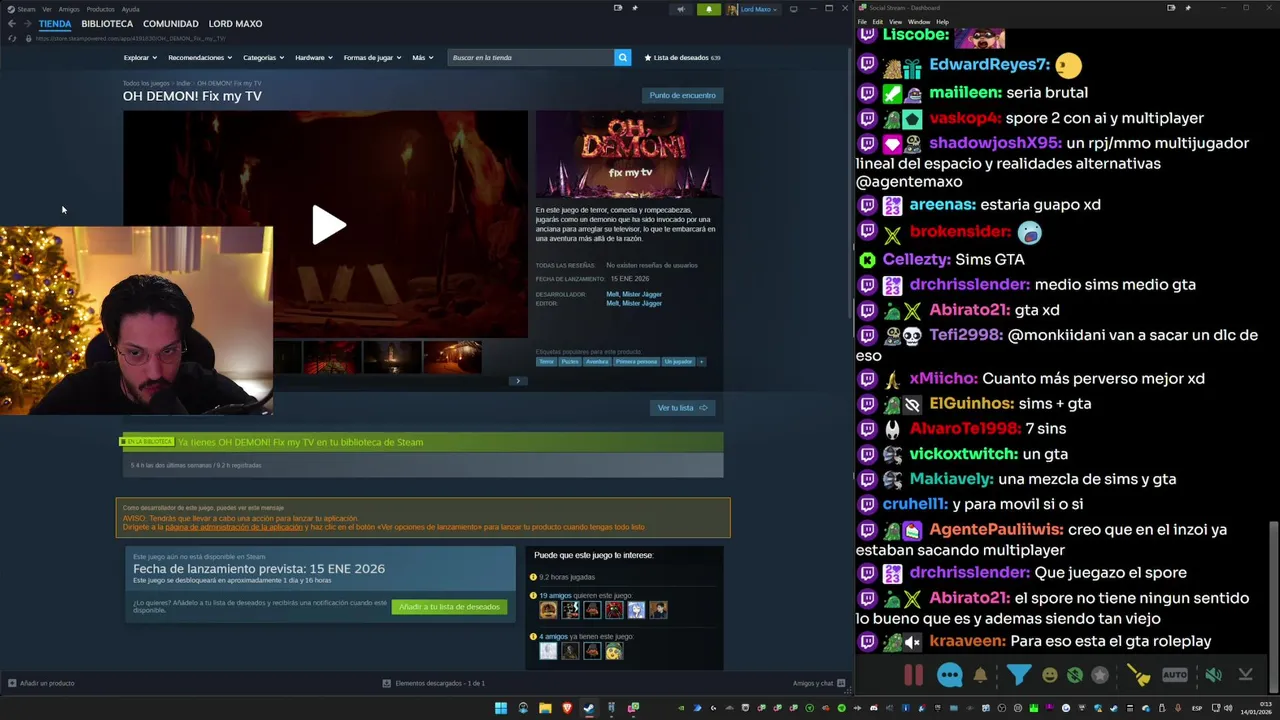
Task: Click the Punto de encuentro button
Action: (x=682, y=95)
